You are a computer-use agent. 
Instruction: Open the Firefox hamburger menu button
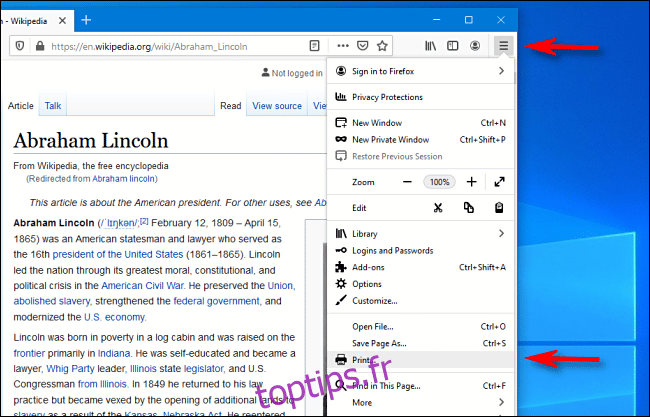[503, 46]
